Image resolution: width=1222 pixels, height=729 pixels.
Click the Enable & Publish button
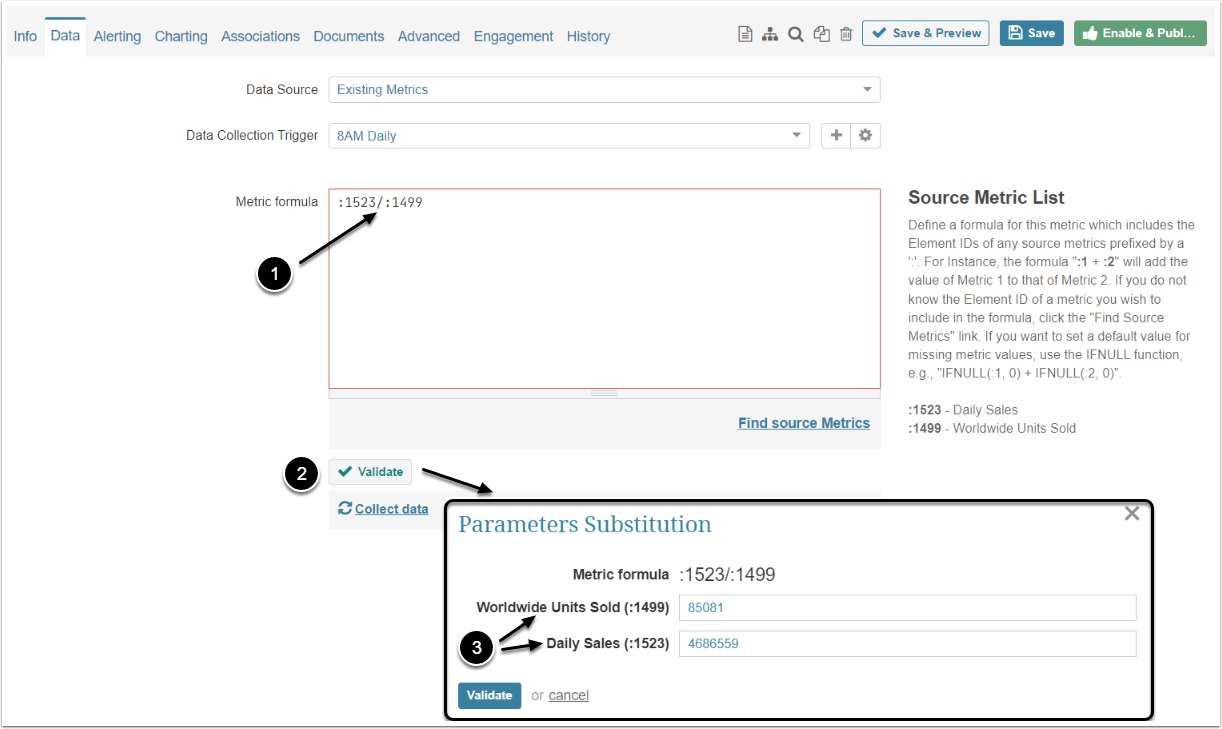(x=1140, y=33)
